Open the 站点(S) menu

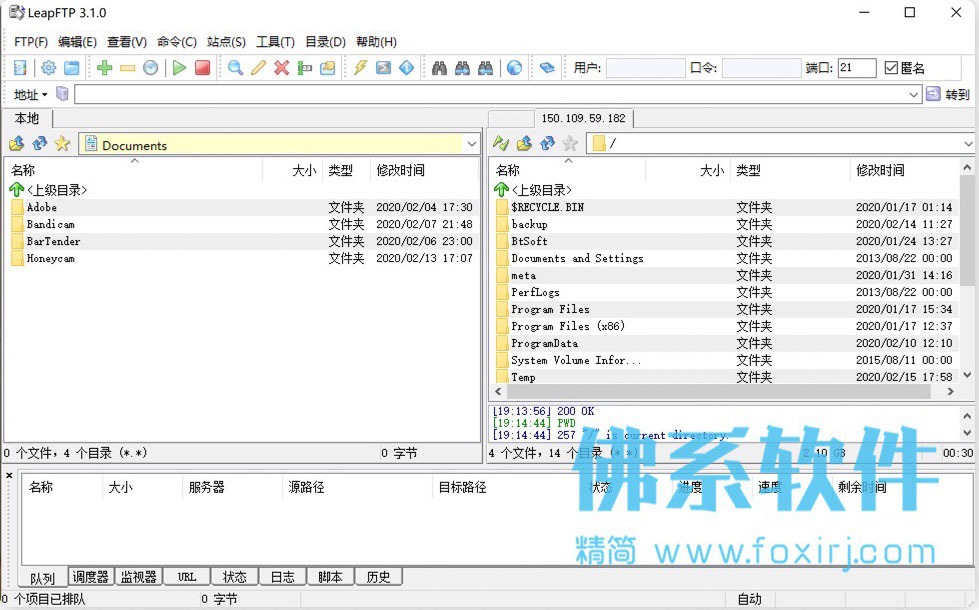pos(226,42)
